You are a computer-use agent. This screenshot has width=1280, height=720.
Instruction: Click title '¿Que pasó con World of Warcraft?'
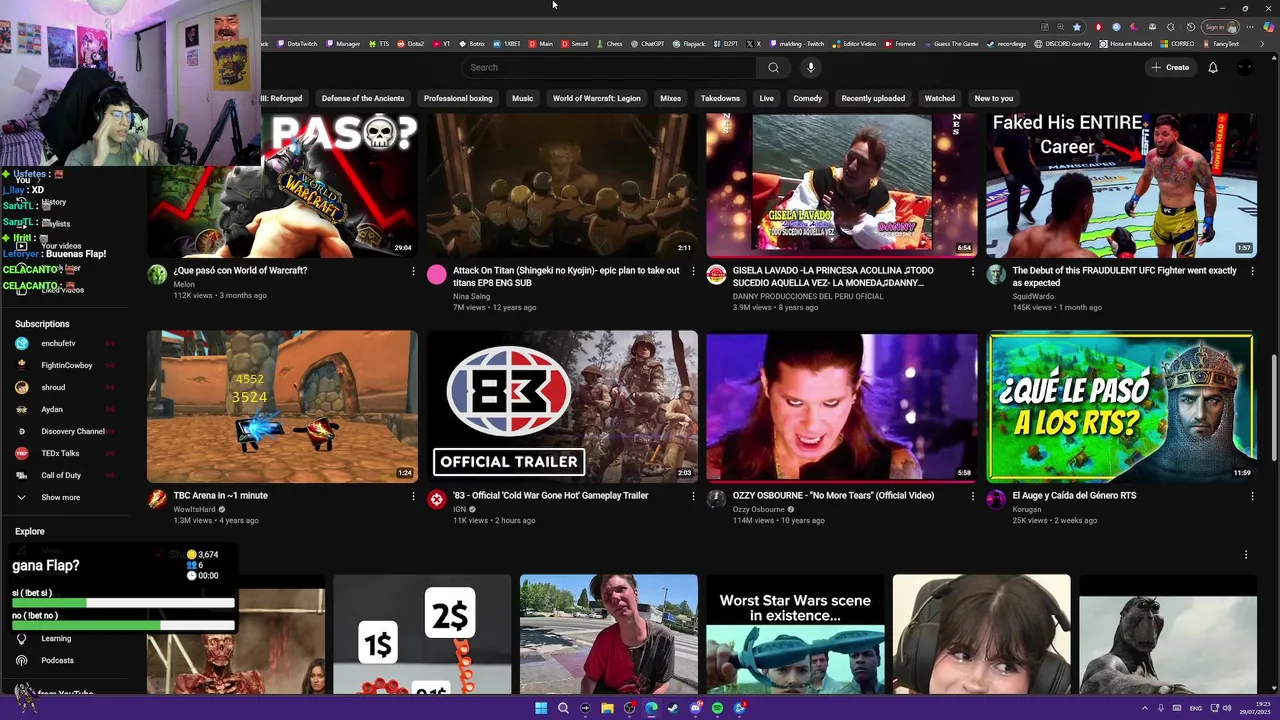coord(240,271)
